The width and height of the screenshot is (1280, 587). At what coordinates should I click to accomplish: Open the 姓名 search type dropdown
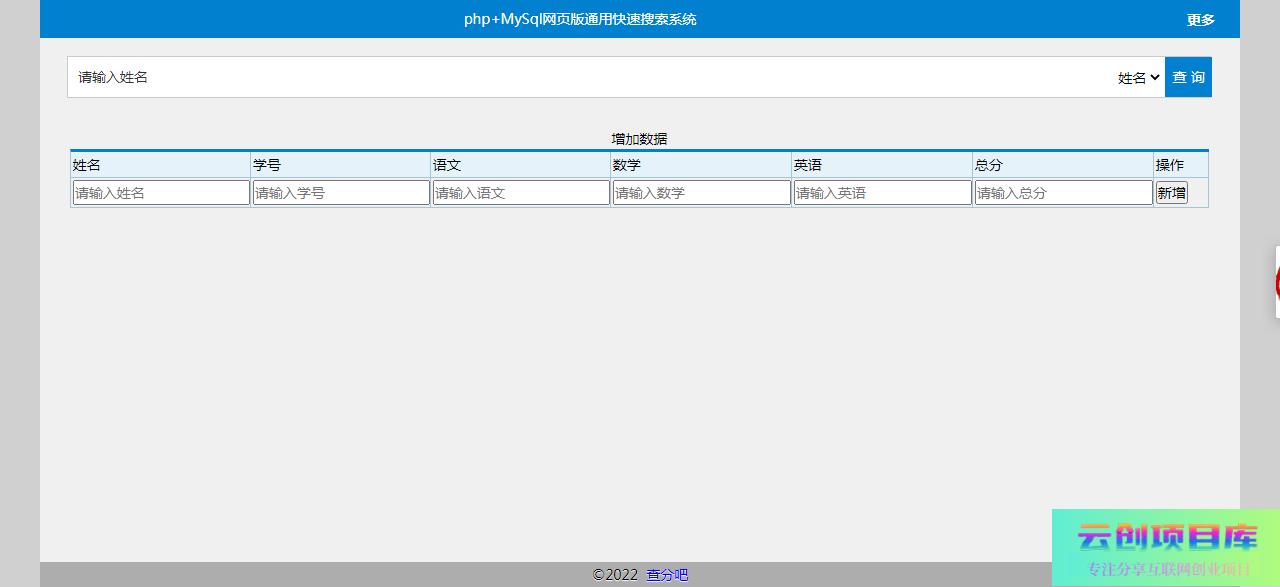(1138, 77)
